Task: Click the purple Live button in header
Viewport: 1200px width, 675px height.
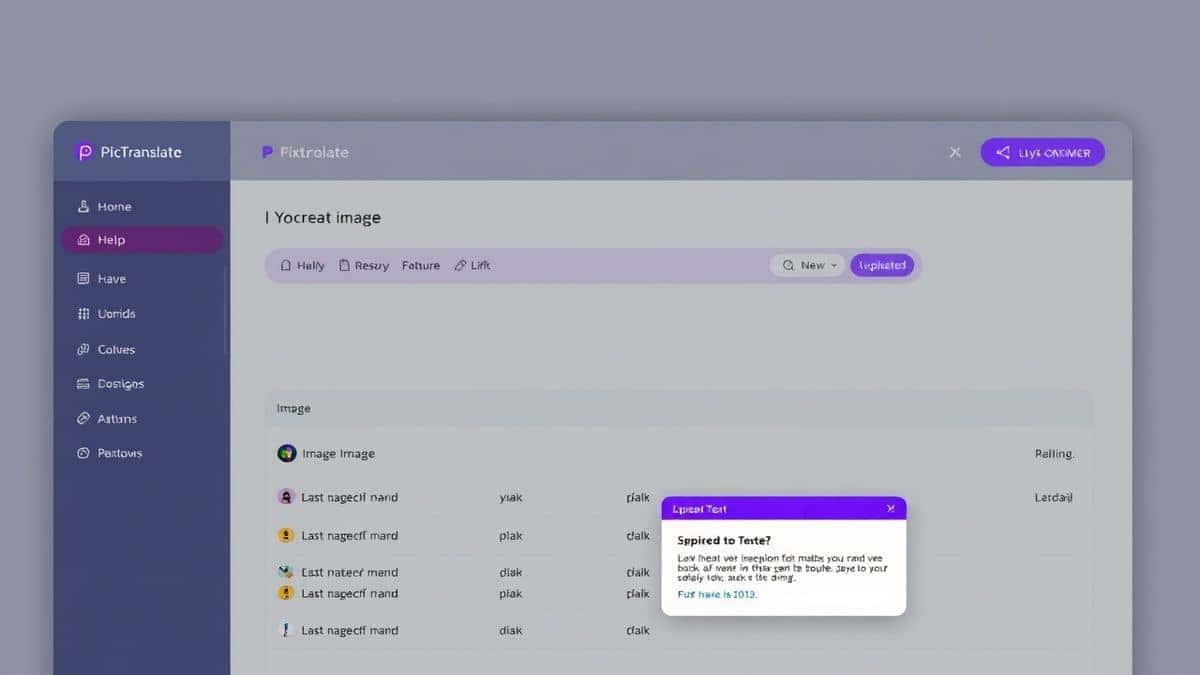Action: tap(1043, 152)
